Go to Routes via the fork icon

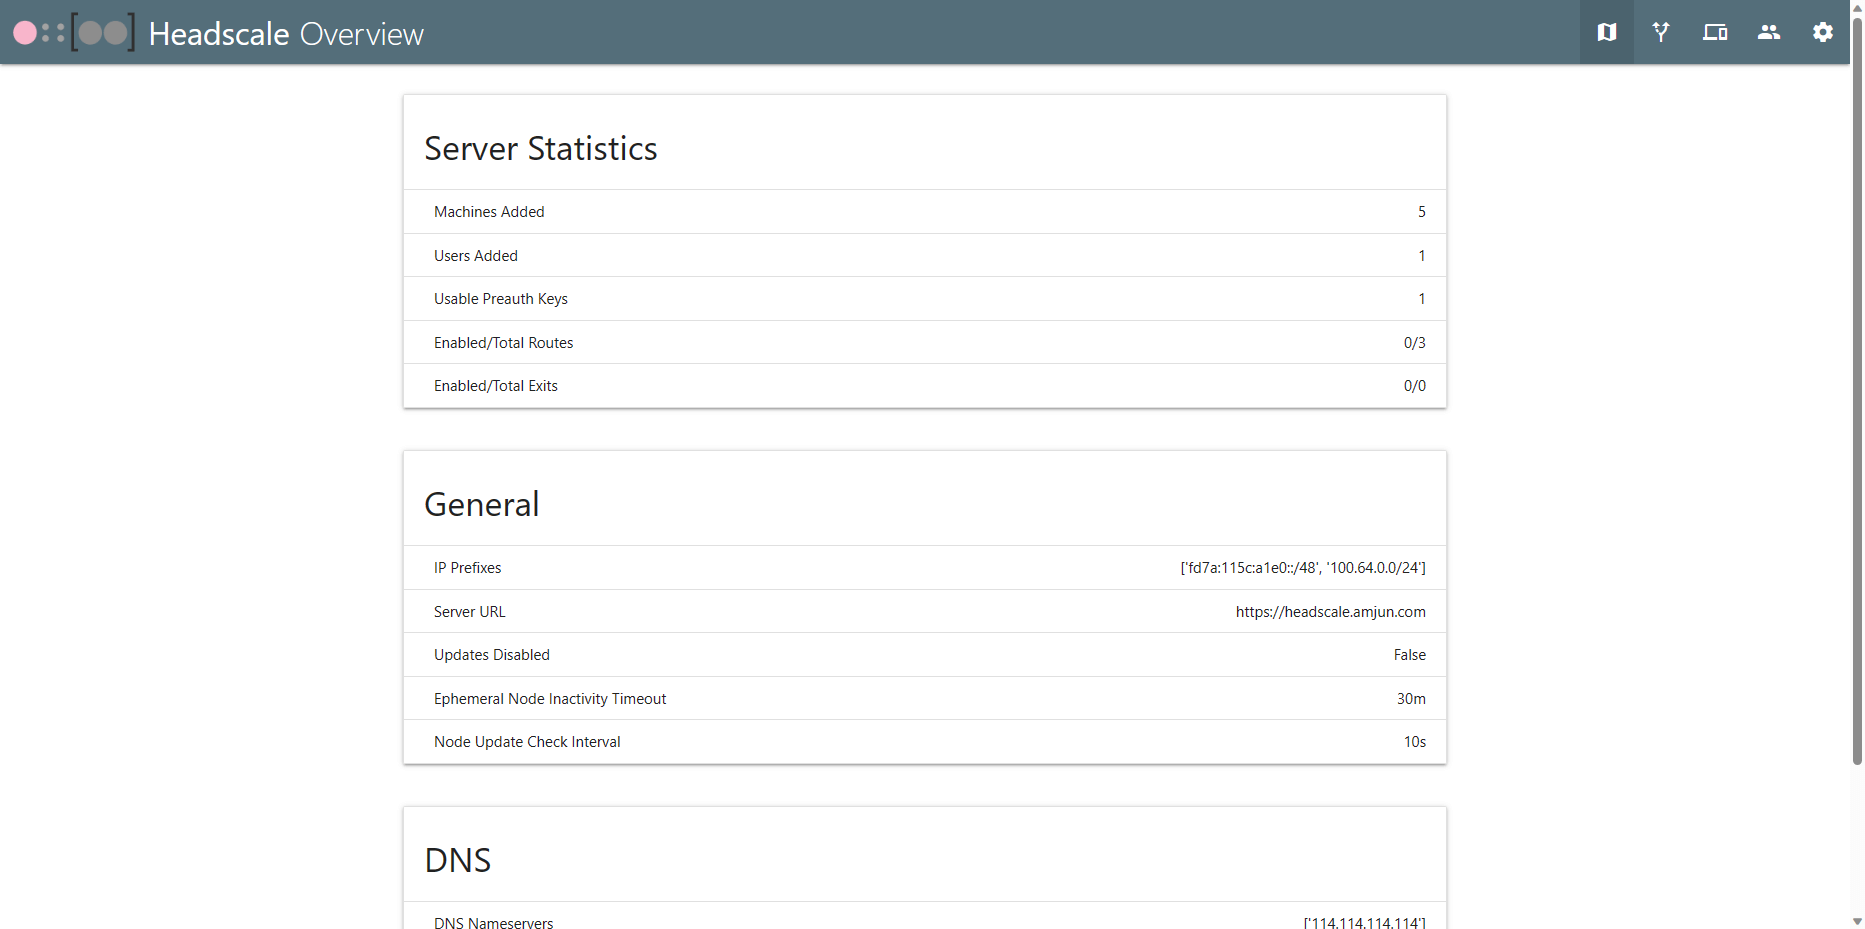pyautogui.click(x=1661, y=32)
